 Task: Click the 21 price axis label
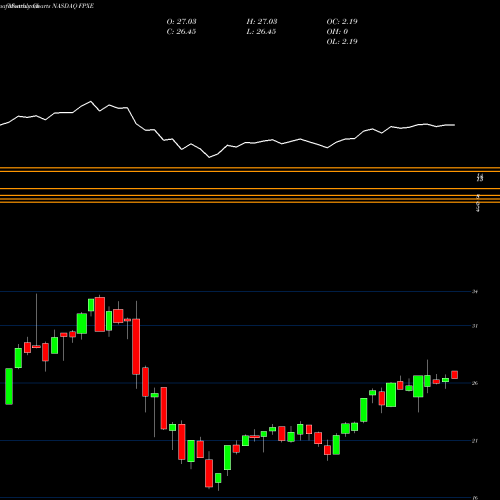(x=475, y=441)
